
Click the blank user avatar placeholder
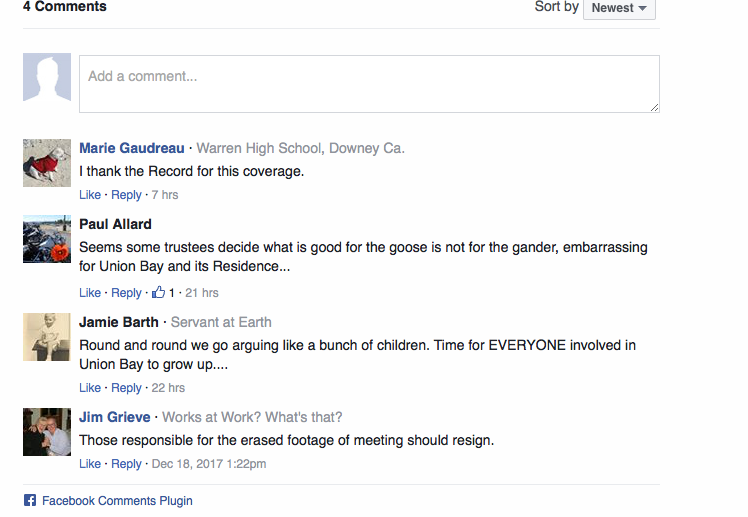click(x=47, y=78)
